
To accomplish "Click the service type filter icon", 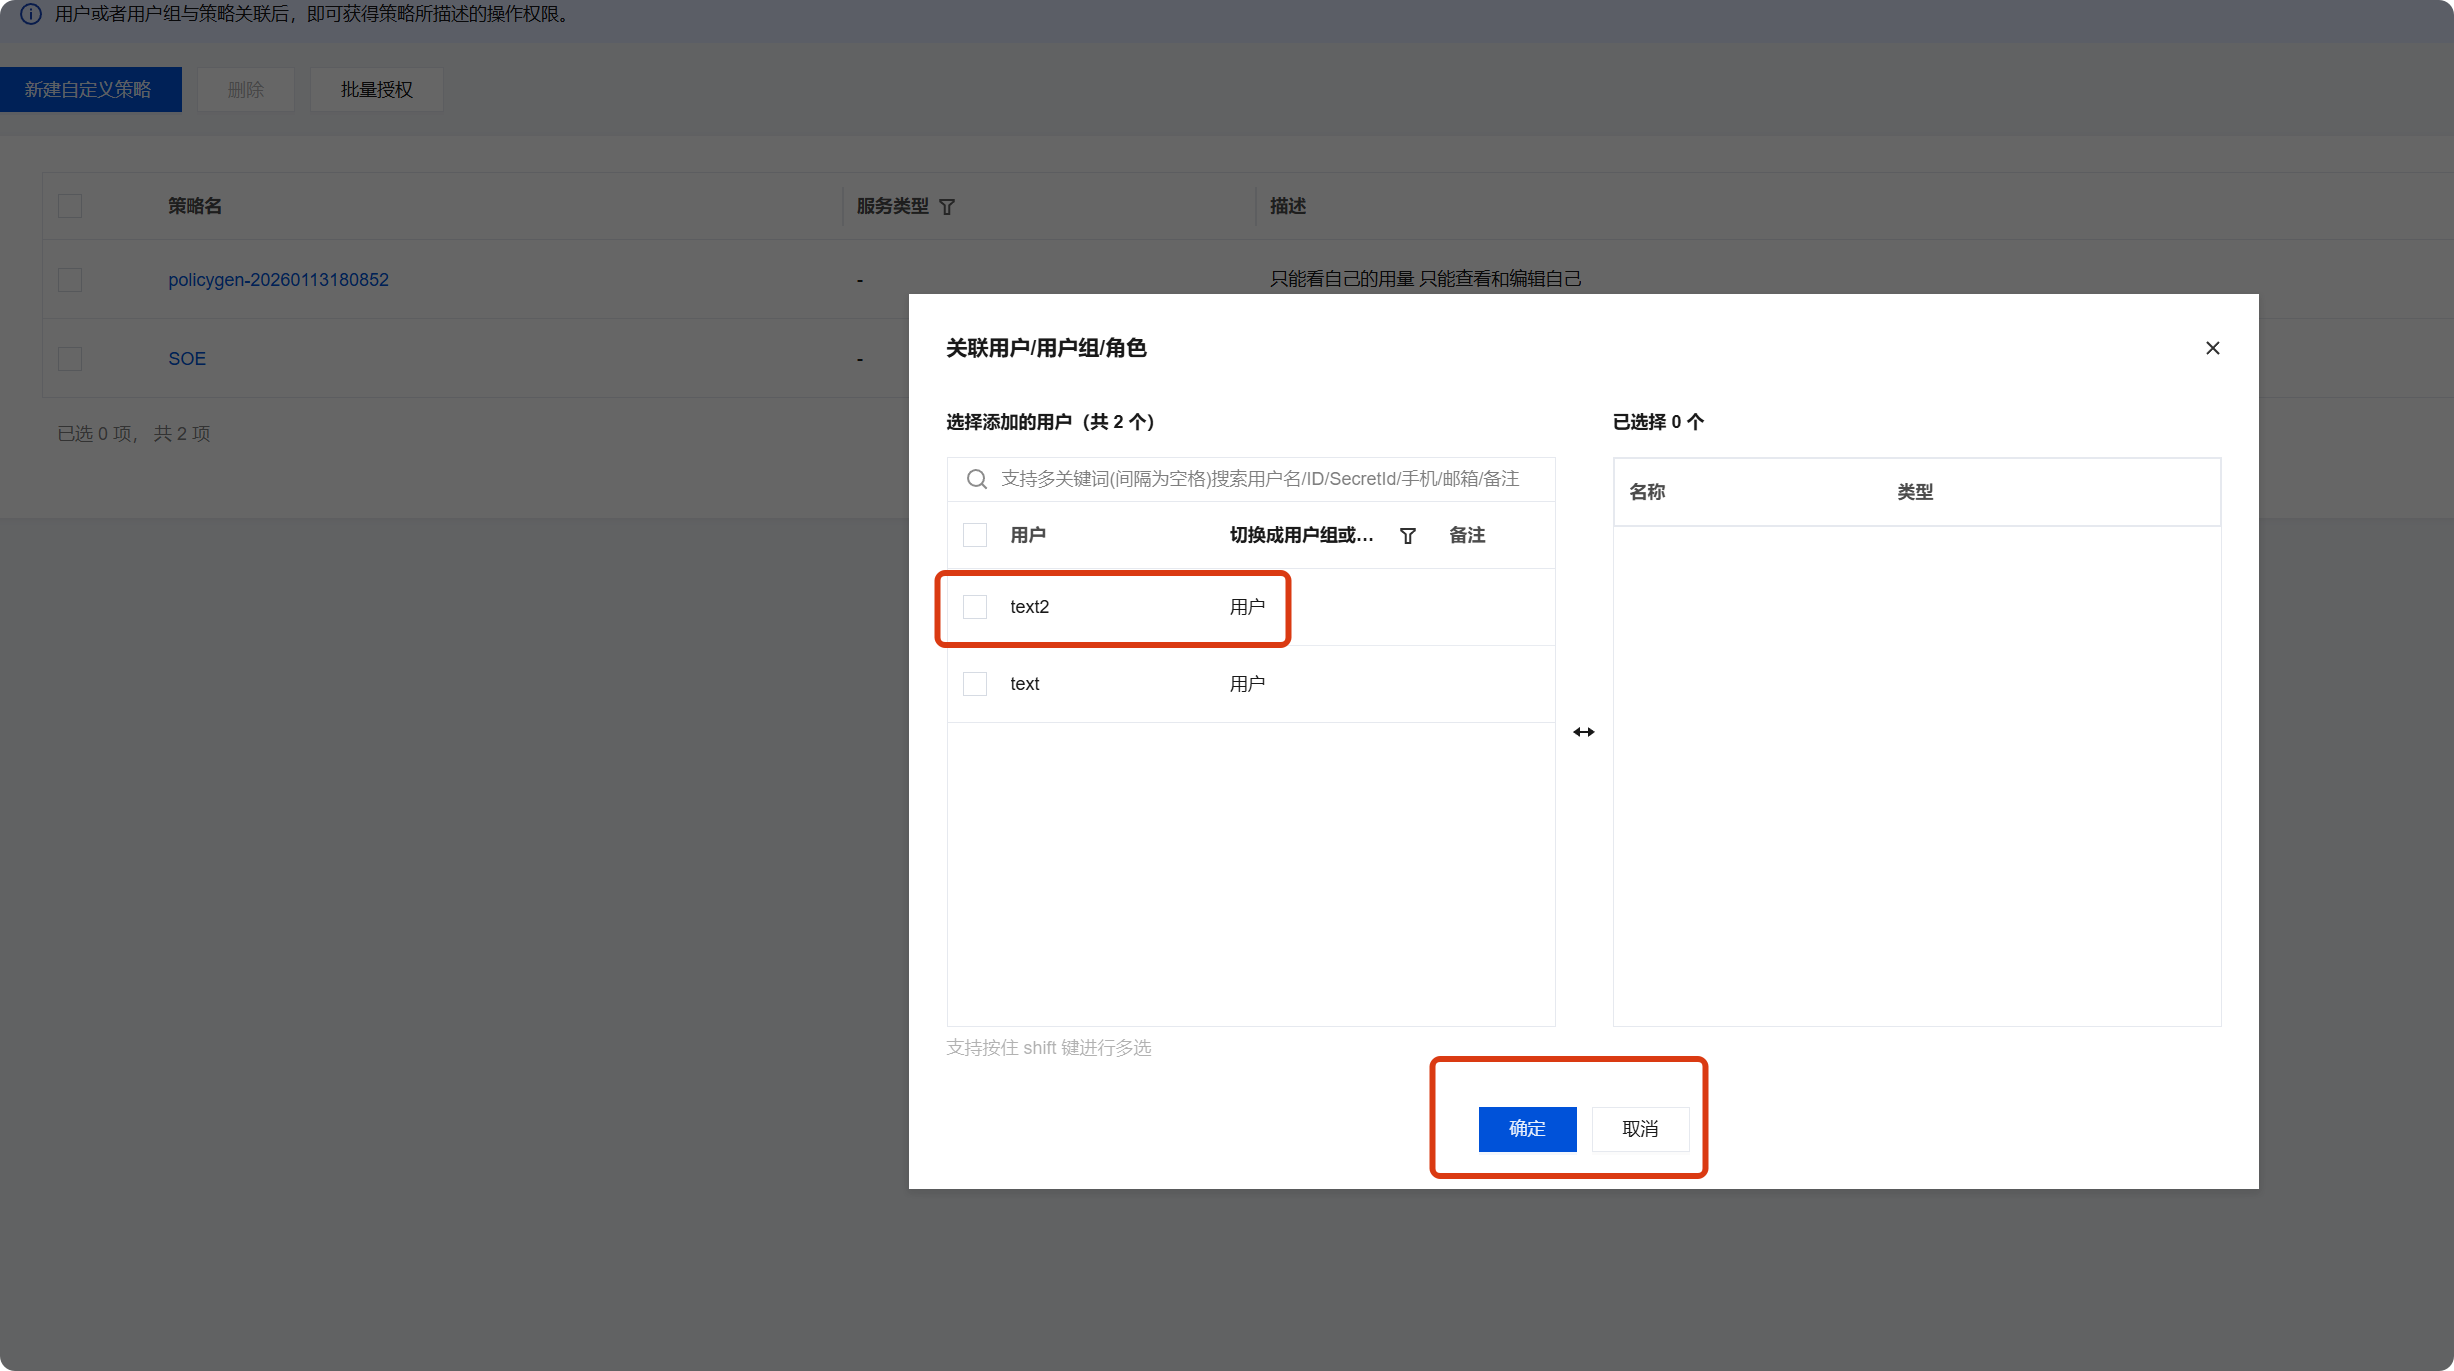I will pos(947,207).
